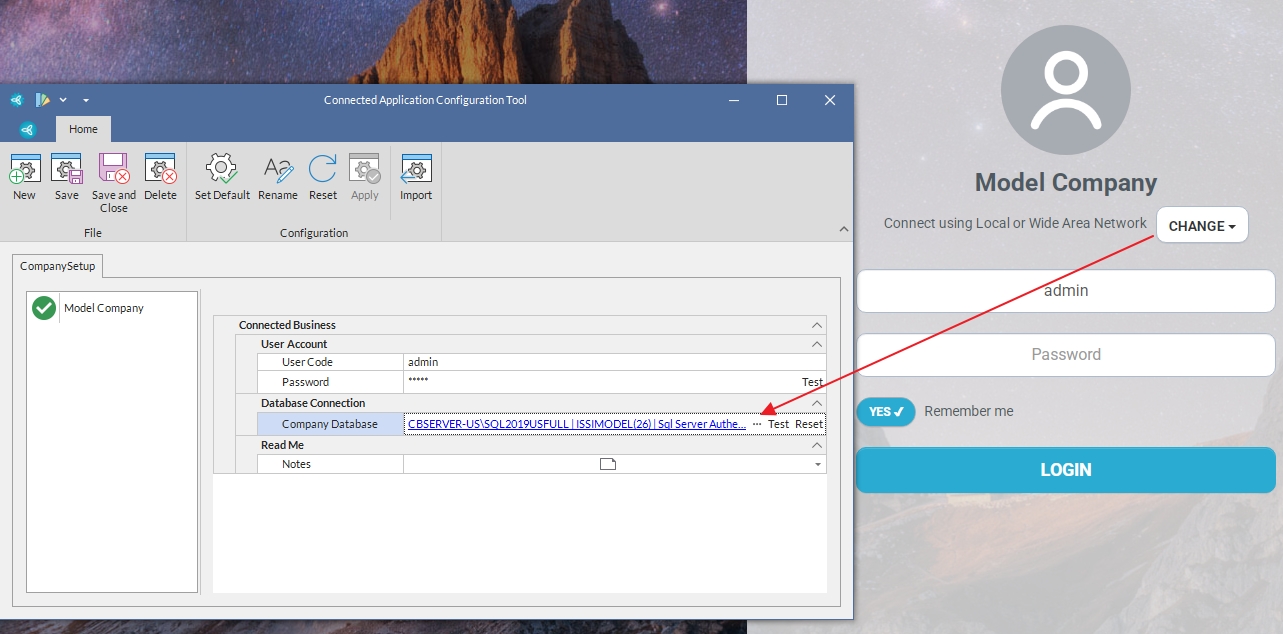Open the CHANGE connection dropdown

tap(1202, 226)
